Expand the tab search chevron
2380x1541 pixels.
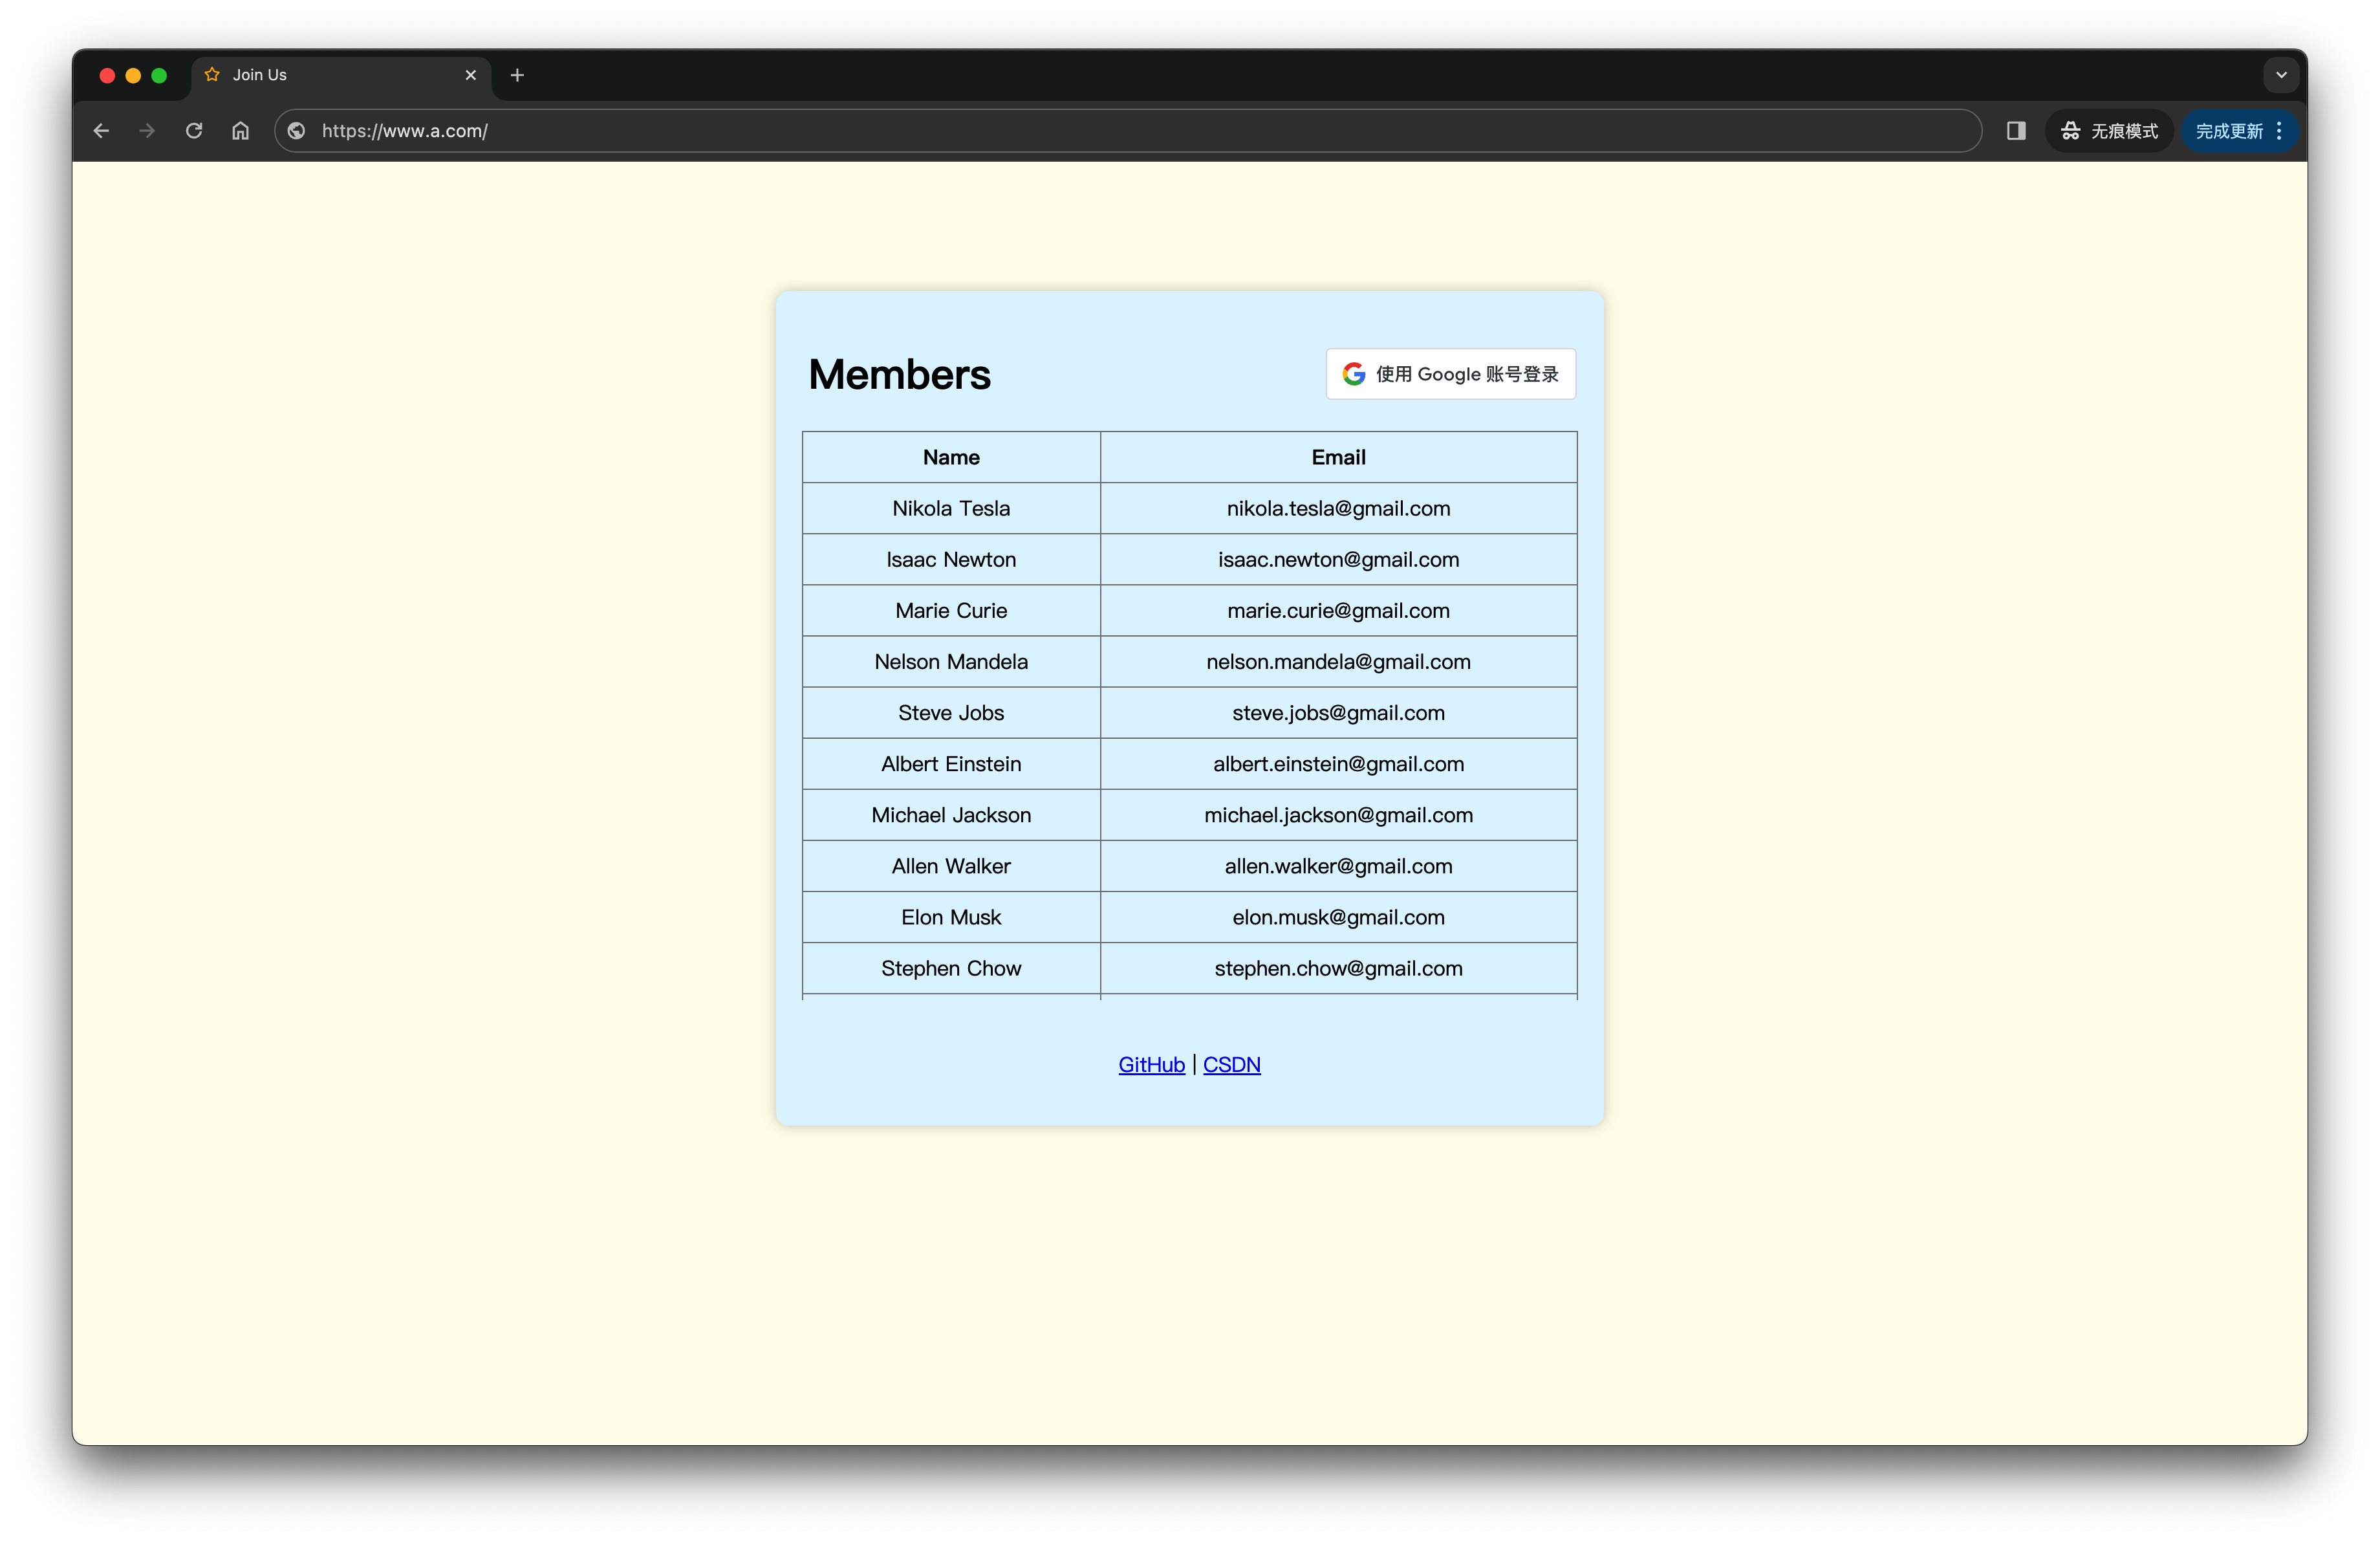point(2281,75)
